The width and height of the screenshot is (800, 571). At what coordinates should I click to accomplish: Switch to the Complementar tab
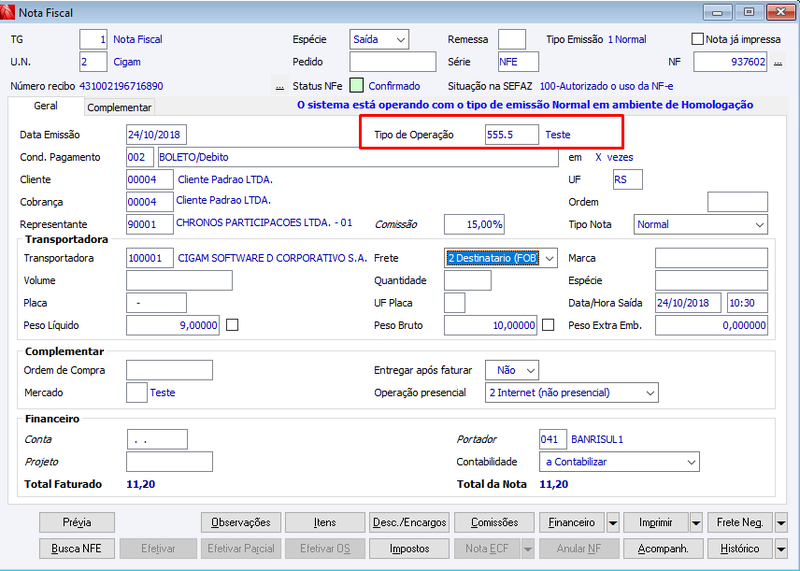pyautogui.click(x=119, y=108)
